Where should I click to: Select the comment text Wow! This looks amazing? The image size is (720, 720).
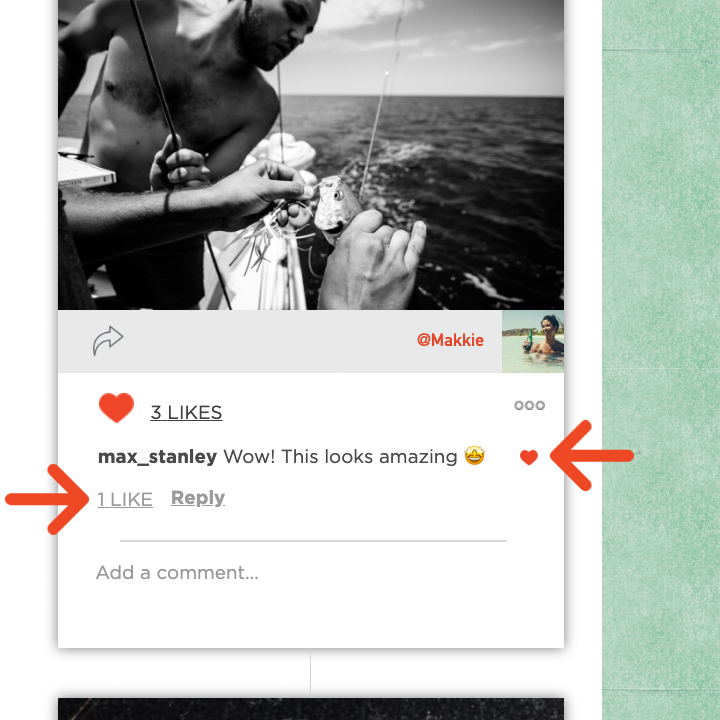(x=340, y=457)
